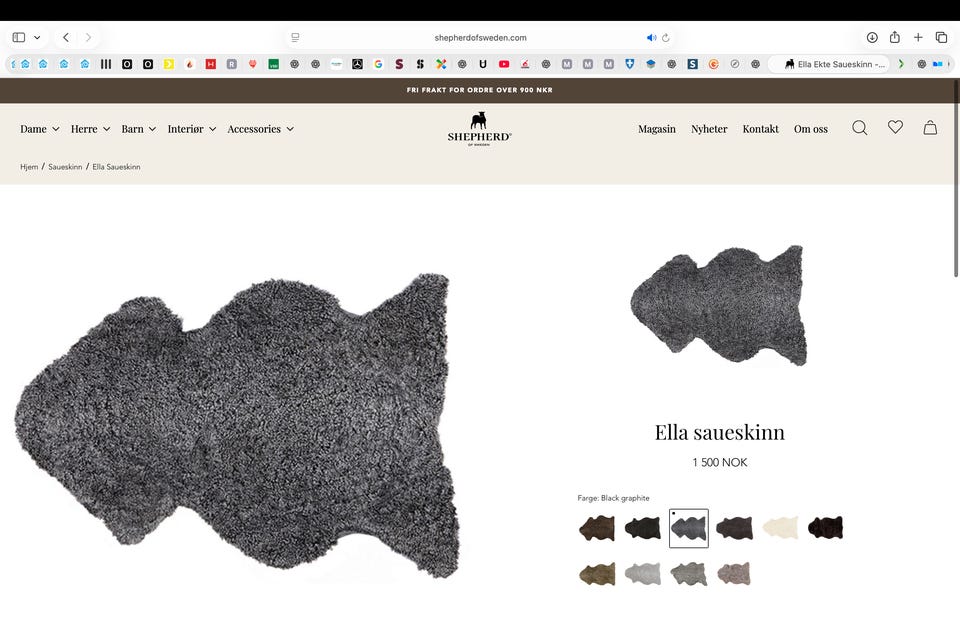Image resolution: width=960 pixels, height=623 pixels.
Task: Click the small sheepskin thumbnail above the title
Action: 719,305
